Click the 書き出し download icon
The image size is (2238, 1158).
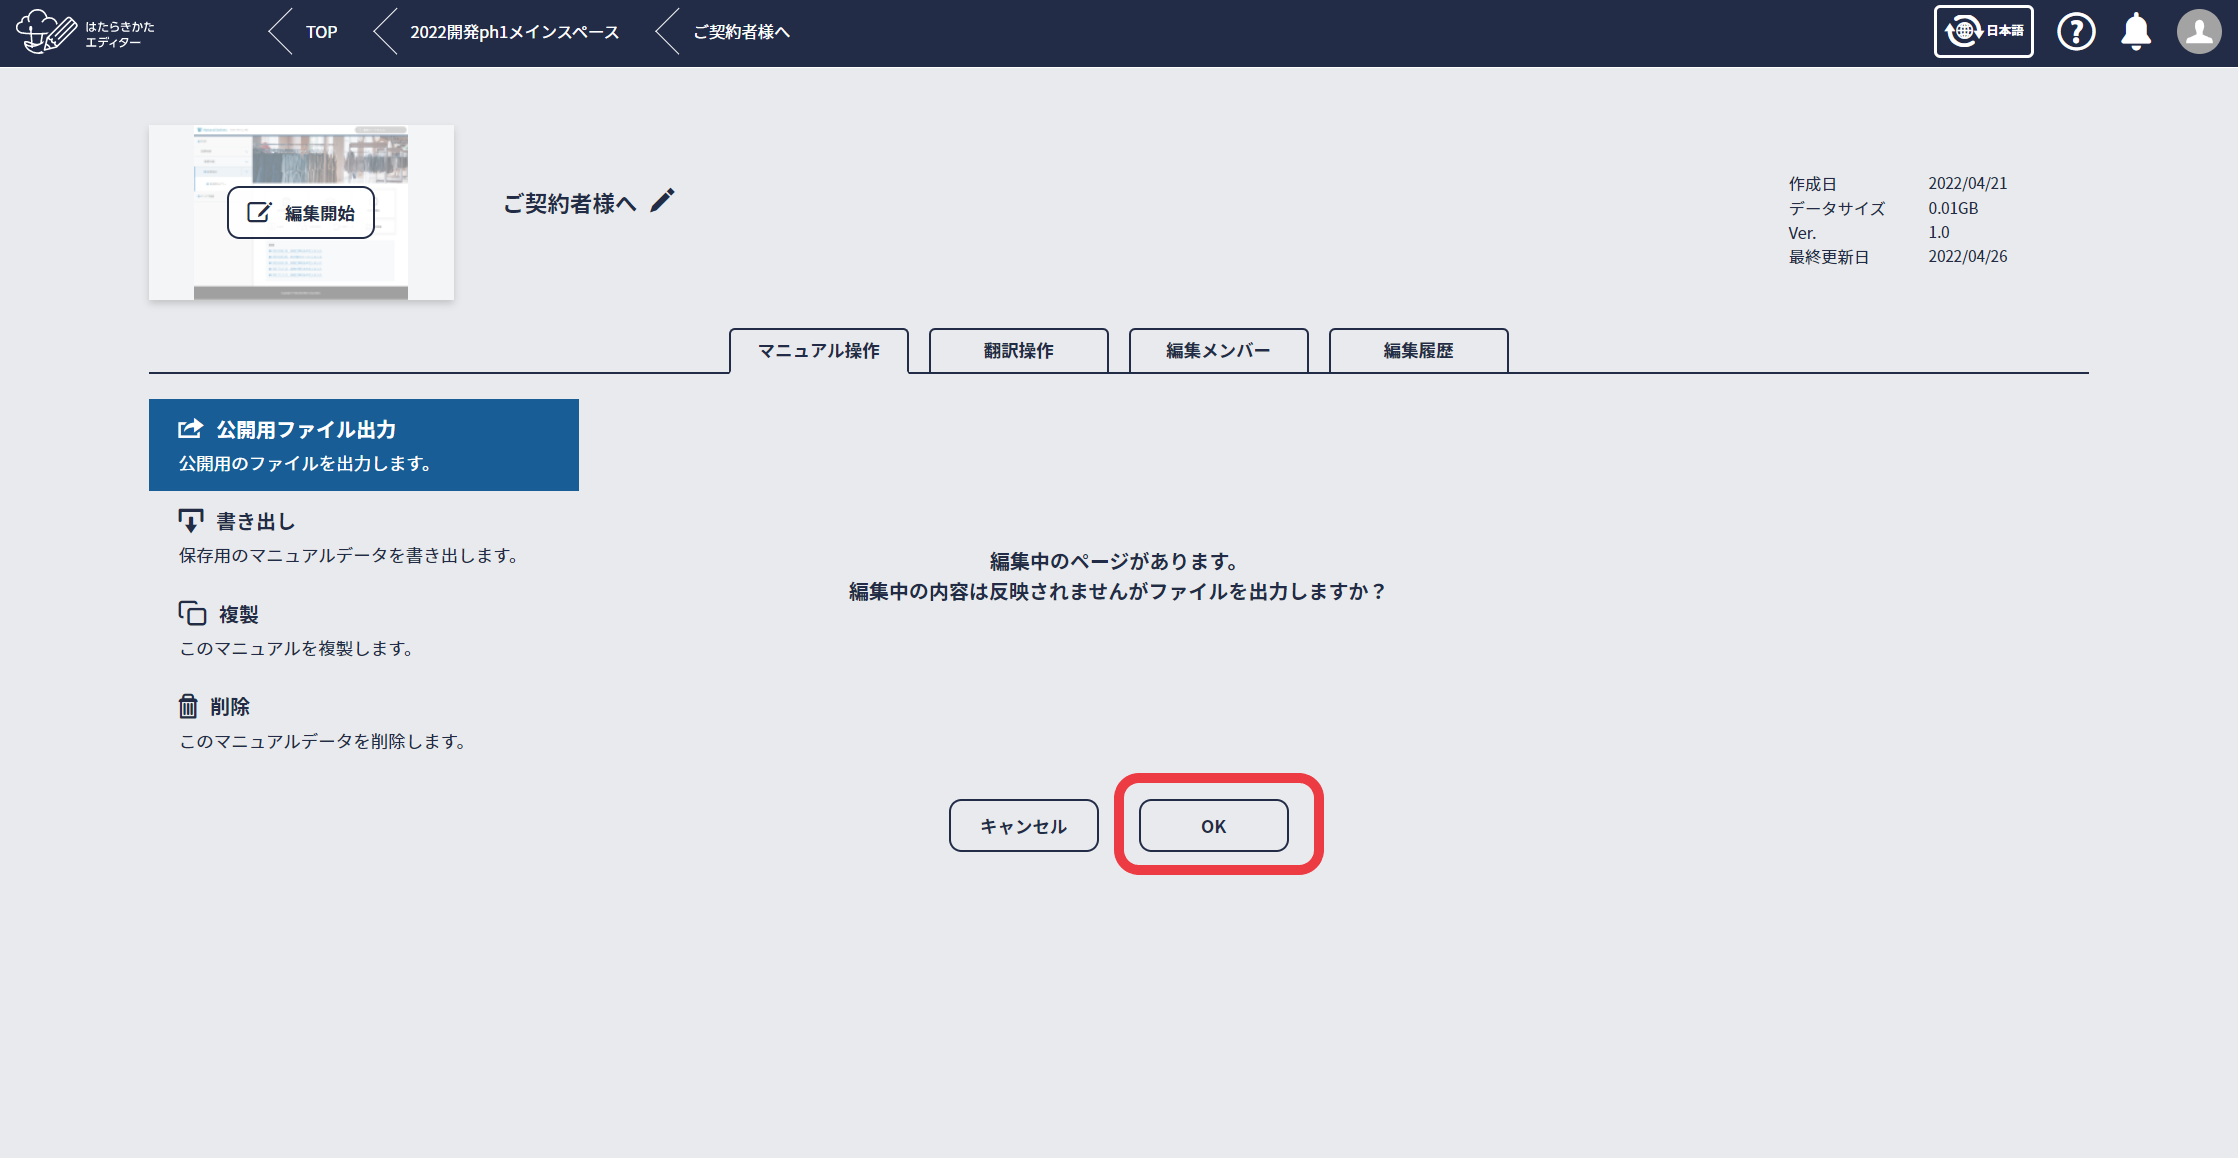(x=190, y=521)
